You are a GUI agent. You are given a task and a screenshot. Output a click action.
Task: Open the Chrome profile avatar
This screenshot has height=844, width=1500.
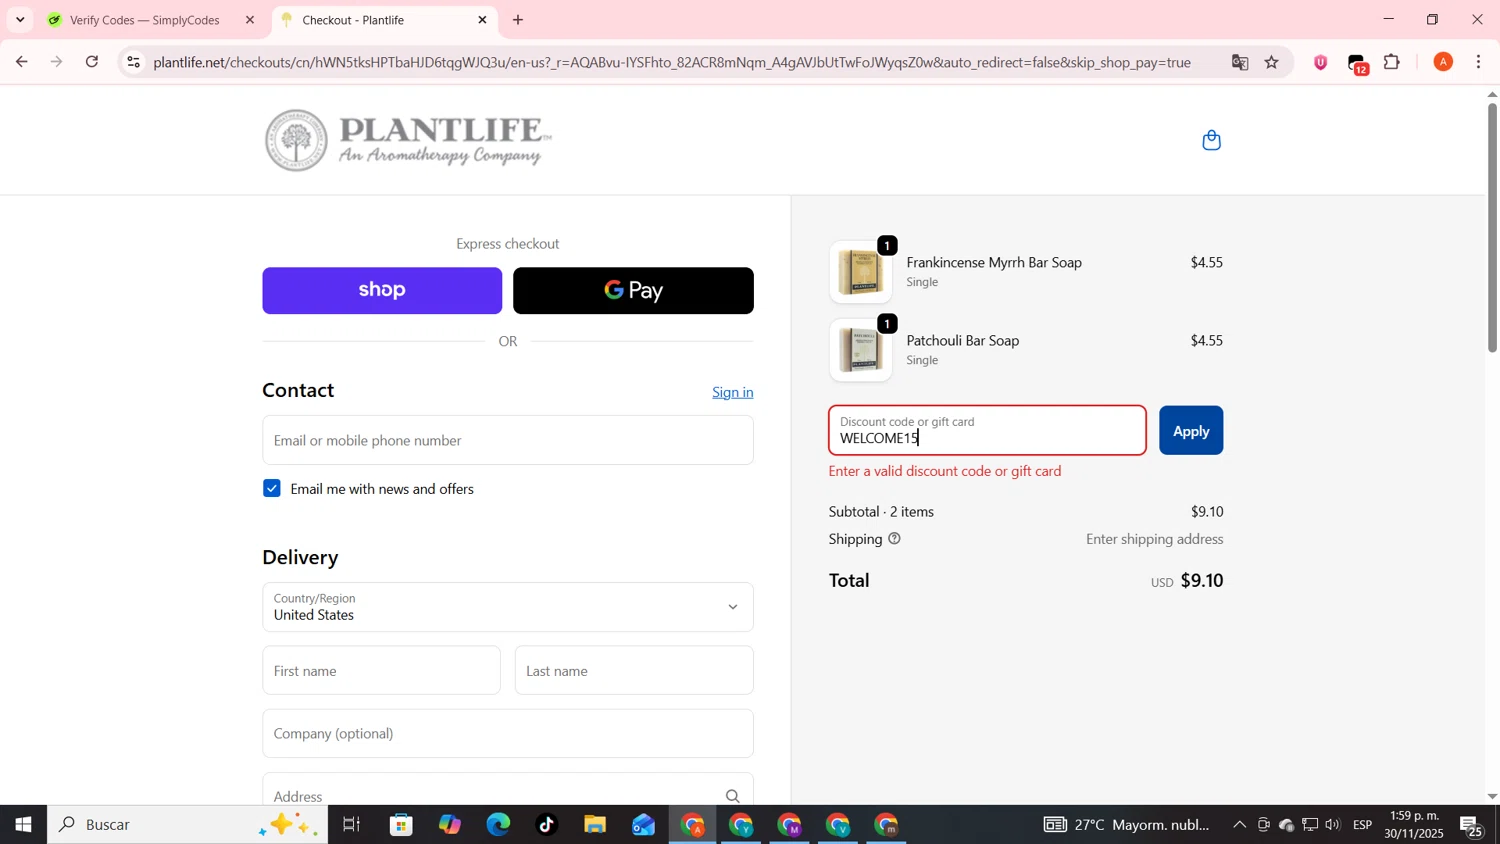tap(1443, 62)
